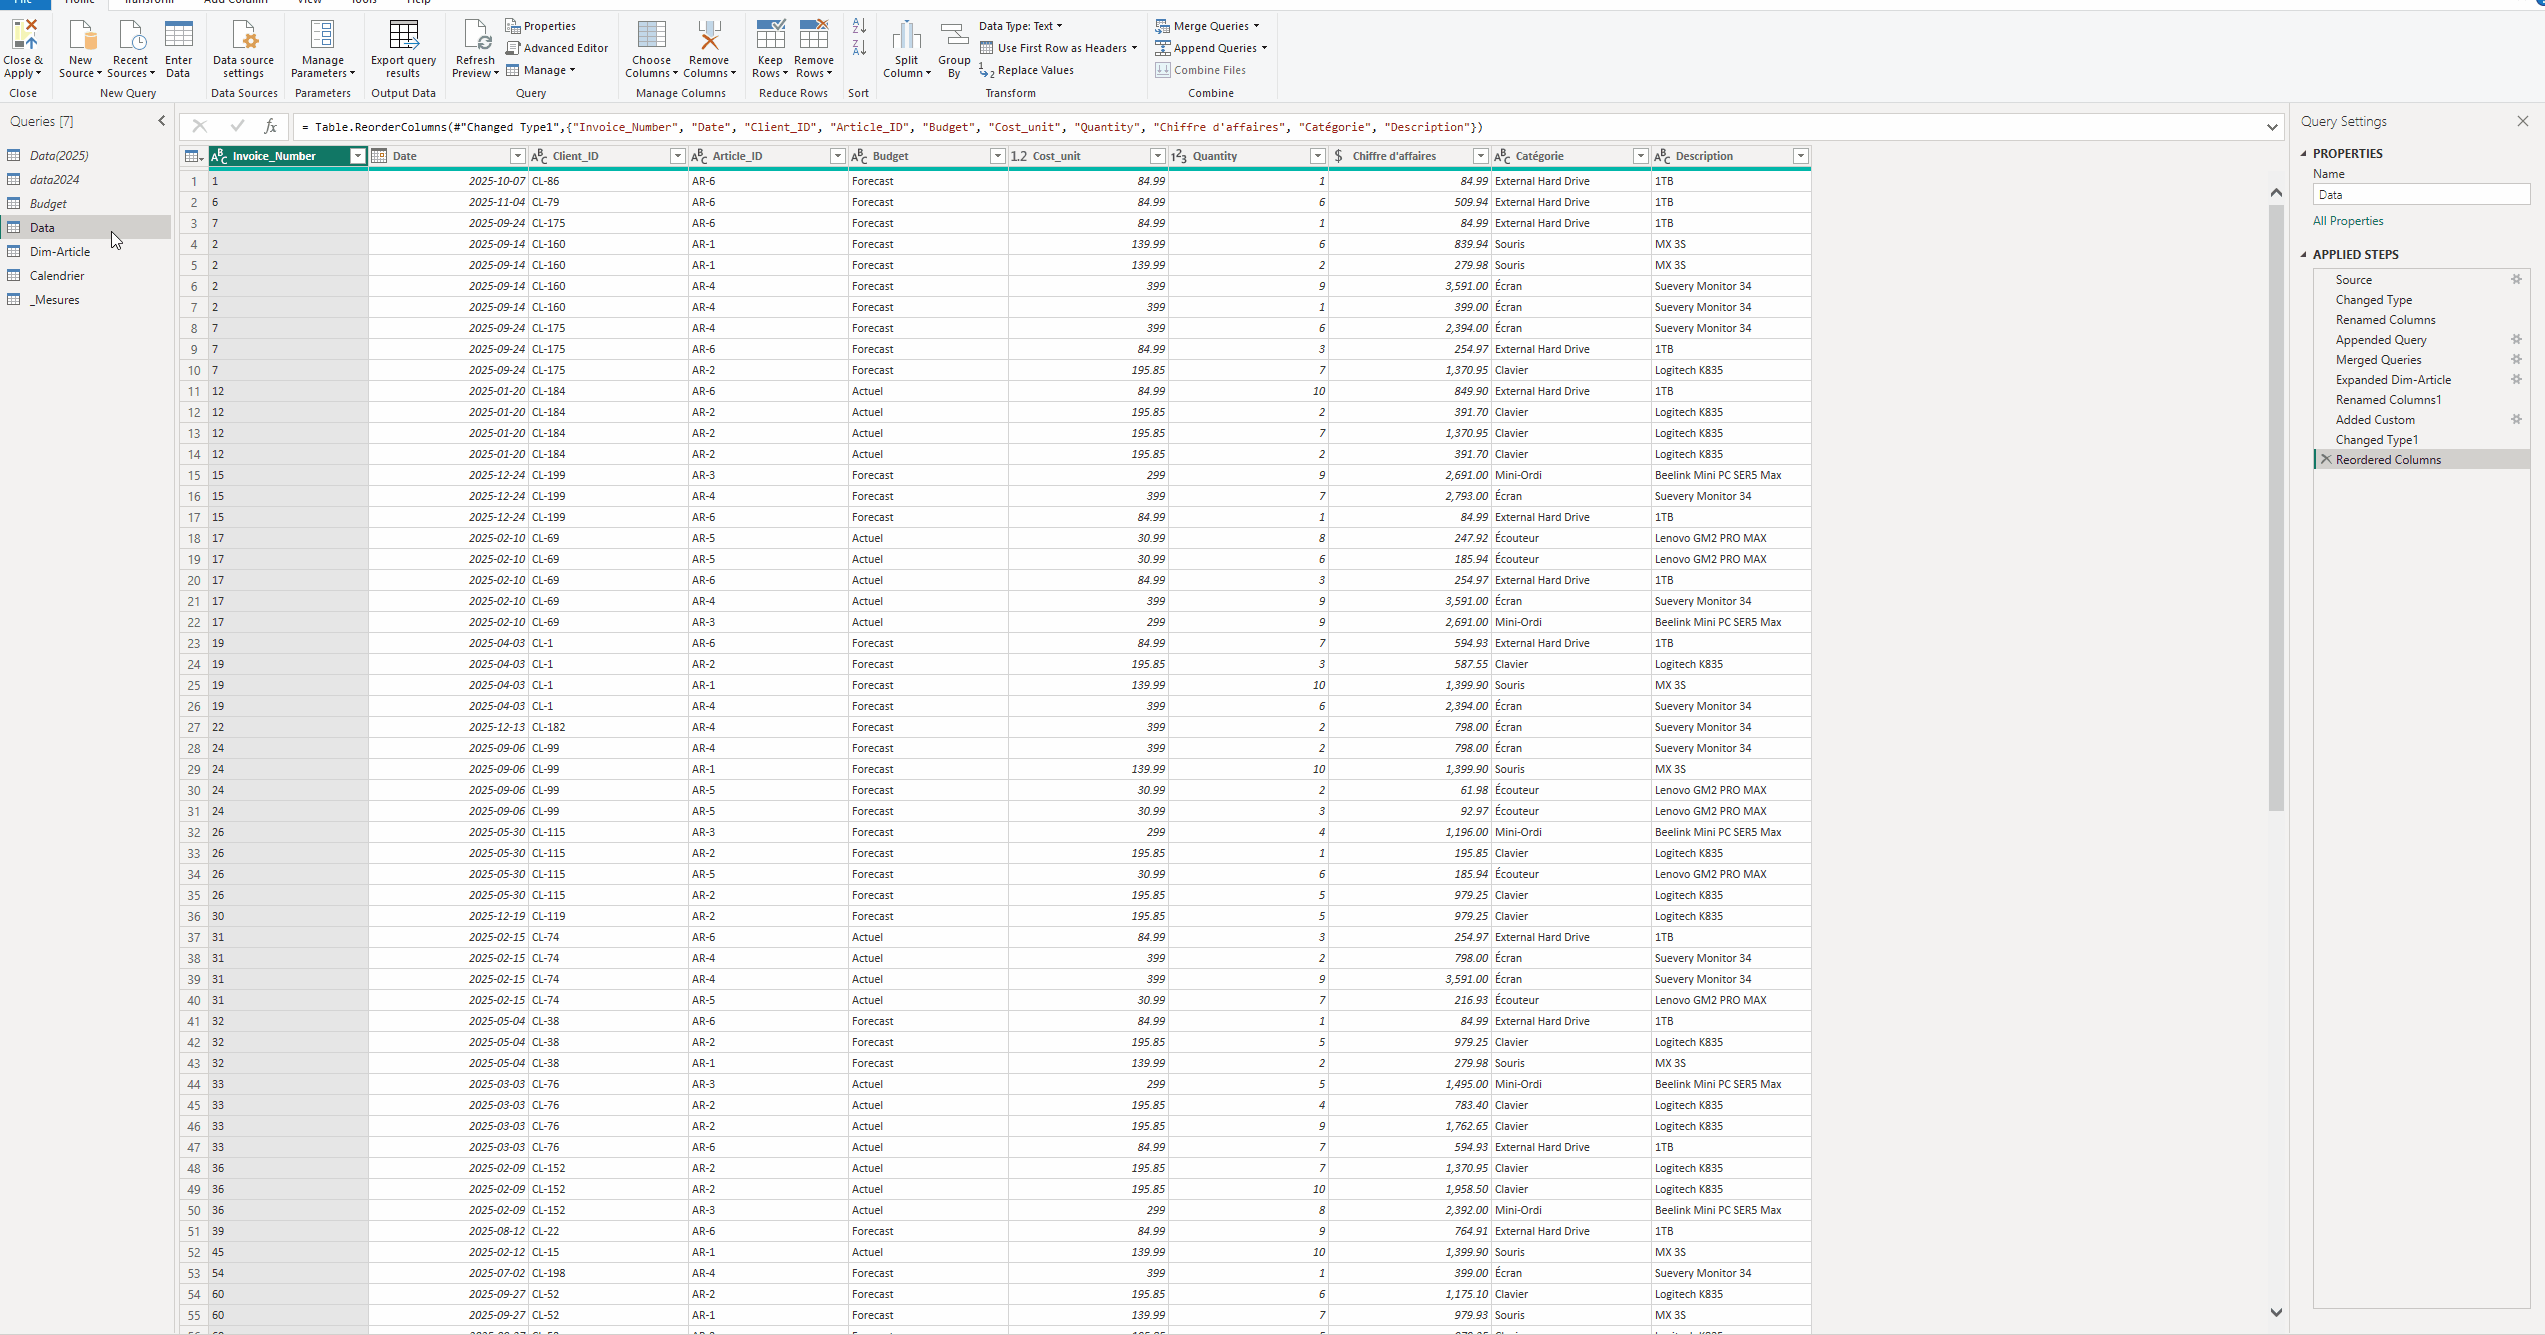Open the Budget column filter dropdown
2545x1335 pixels.
(997, 156)
